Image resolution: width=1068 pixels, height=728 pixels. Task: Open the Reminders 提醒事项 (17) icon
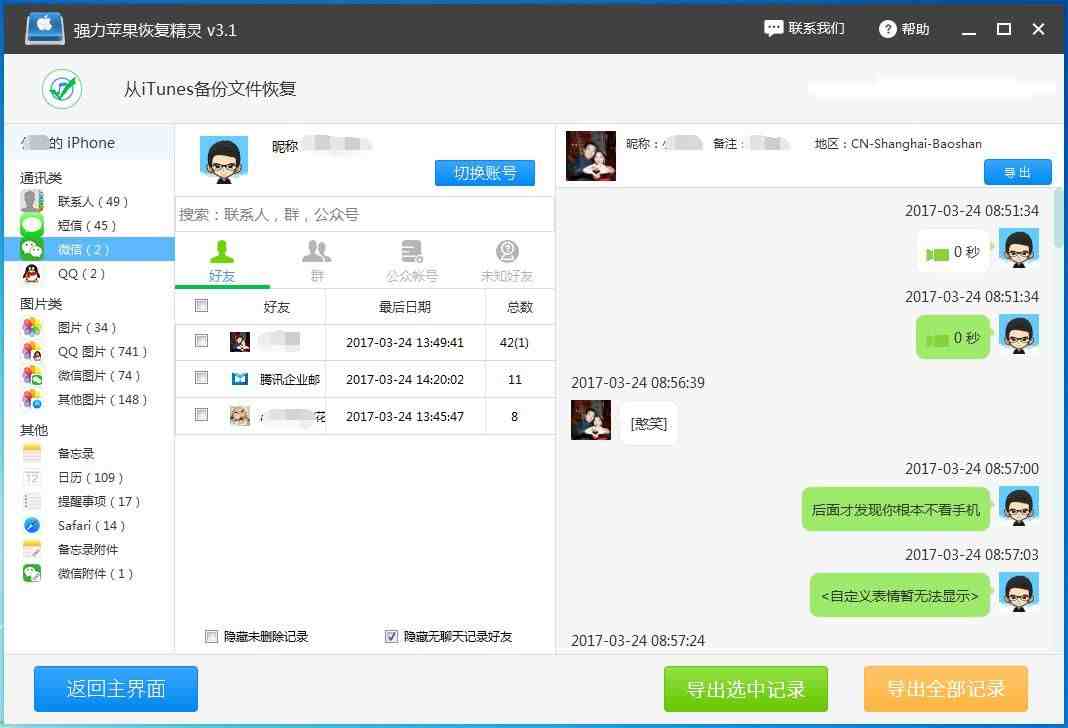[31, 501]
